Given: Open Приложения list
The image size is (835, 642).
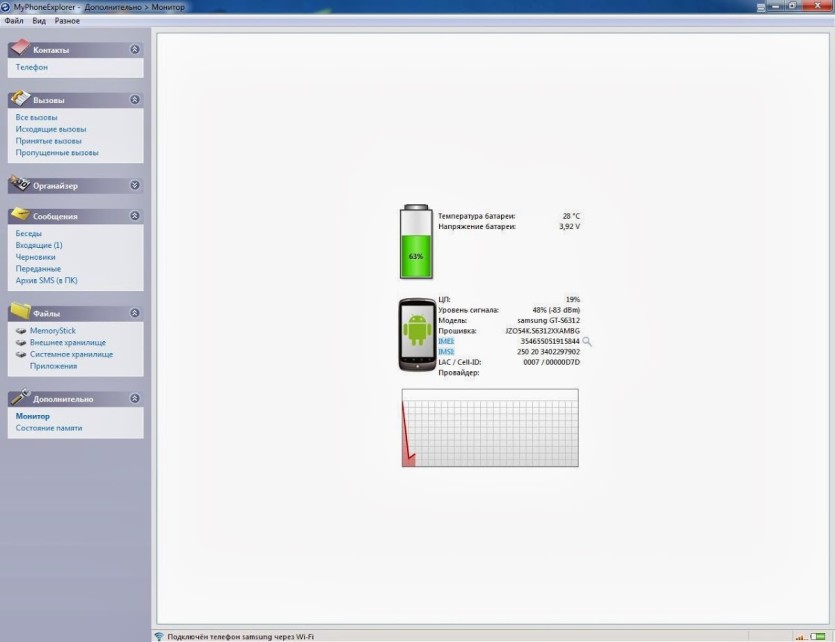Looking at the screenshot, I should click(53, 366).
